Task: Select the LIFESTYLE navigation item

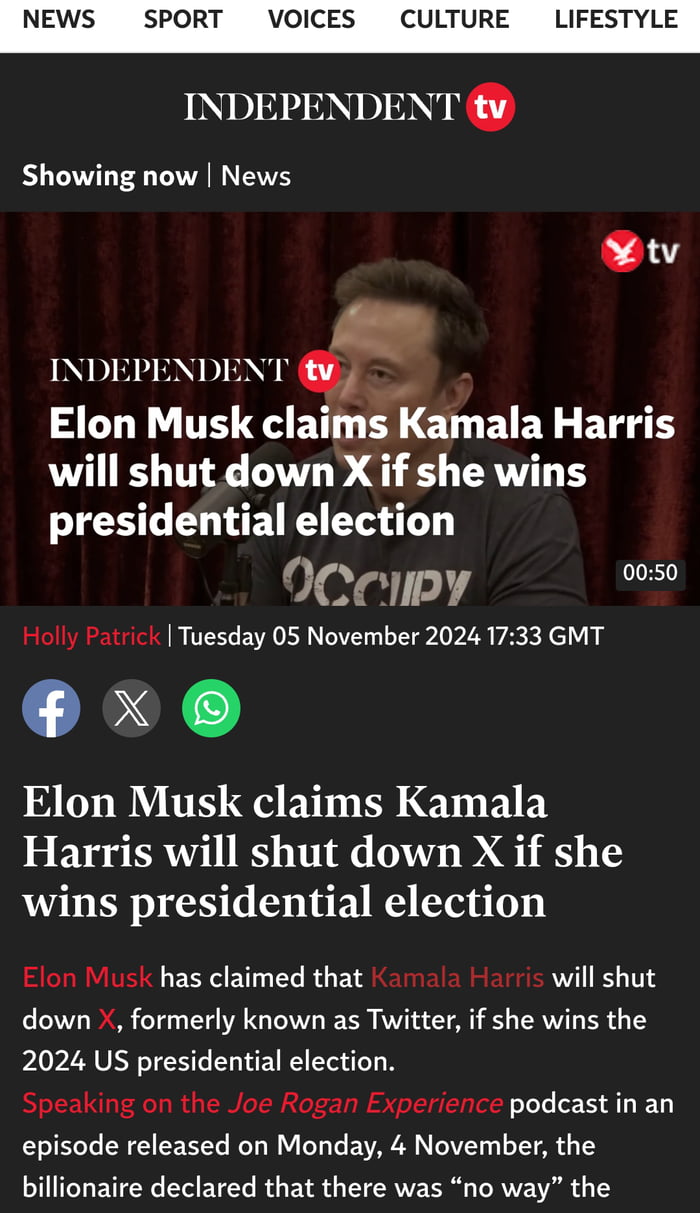Action: (616, 19)
